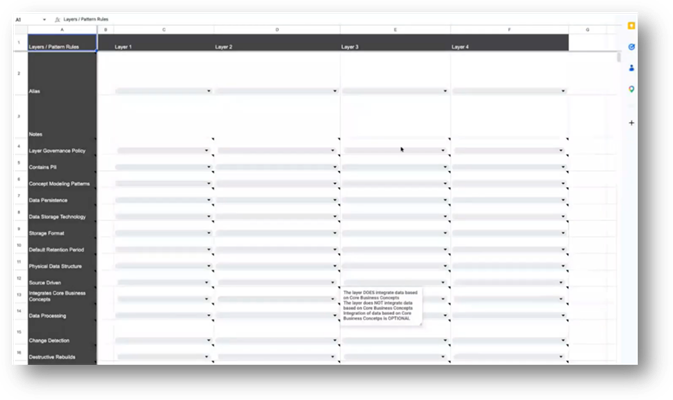Click the 'Data Persistence' label

48,200
